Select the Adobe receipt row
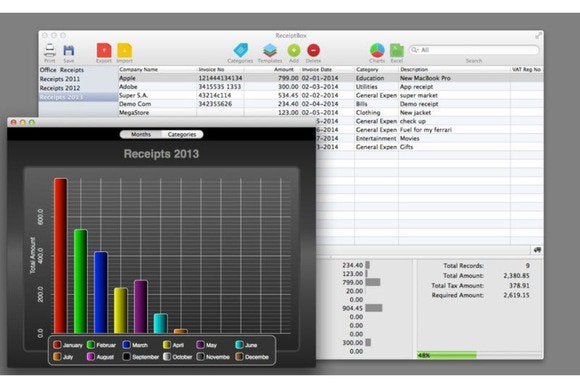 [331, 87]
